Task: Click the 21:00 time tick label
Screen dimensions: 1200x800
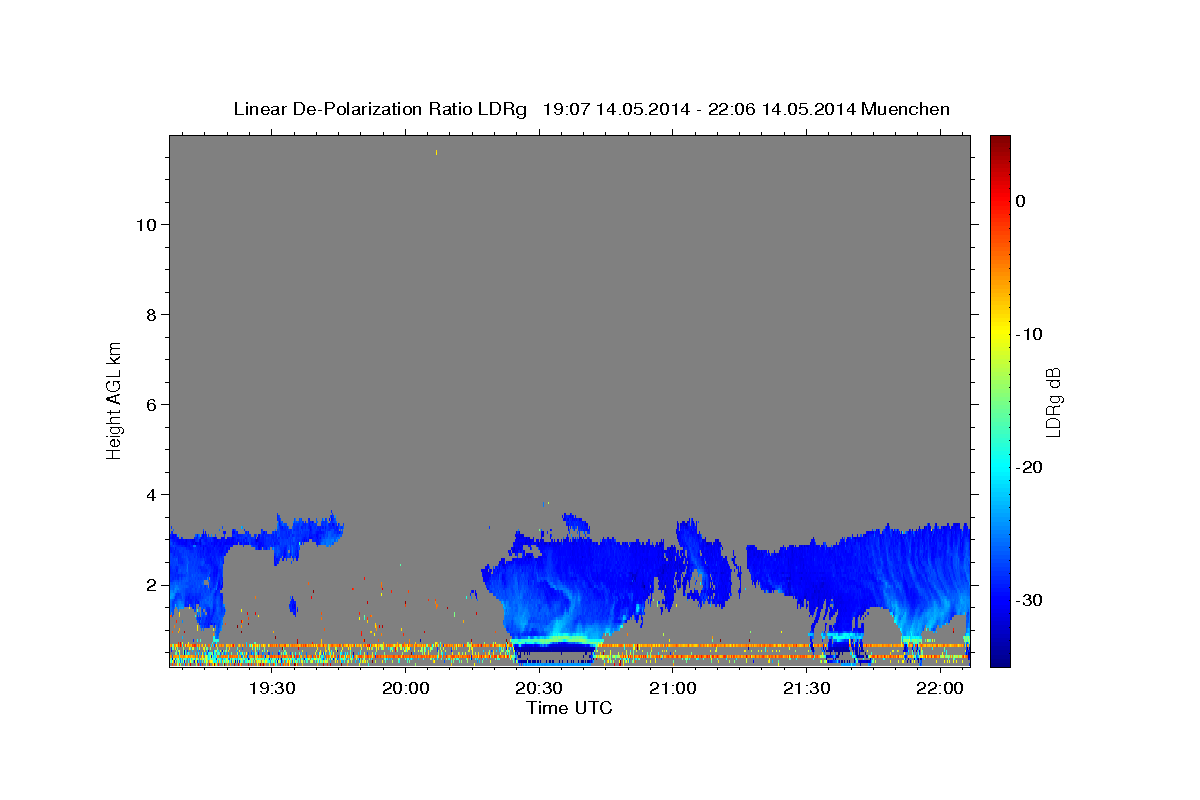Action: [673, 688]
